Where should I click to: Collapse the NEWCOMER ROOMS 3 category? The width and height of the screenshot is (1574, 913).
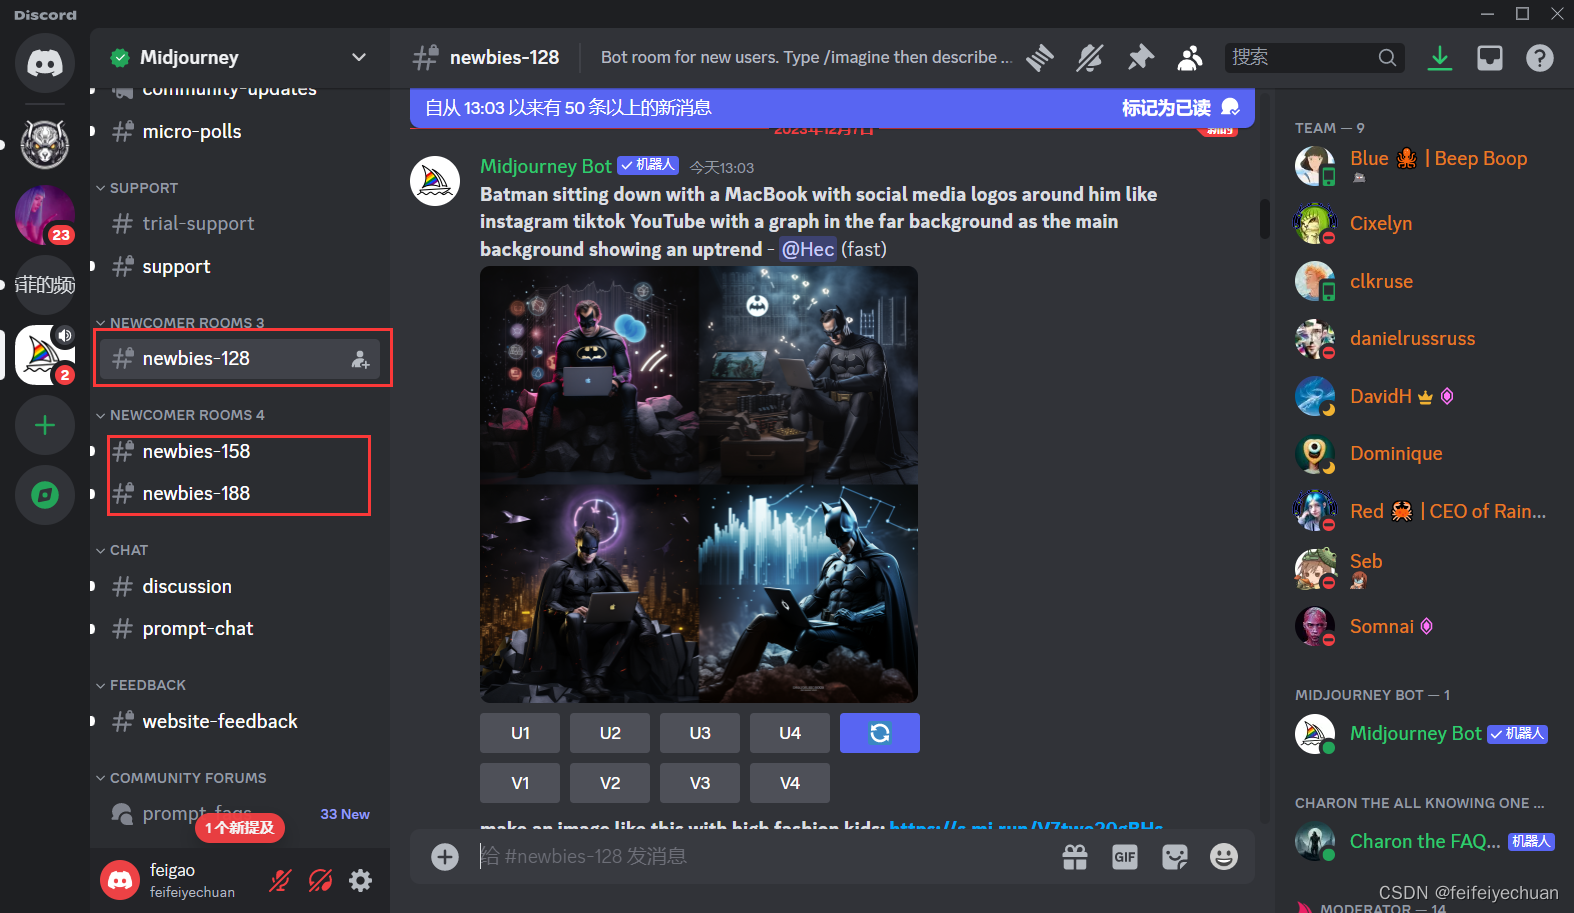[180, 322]
